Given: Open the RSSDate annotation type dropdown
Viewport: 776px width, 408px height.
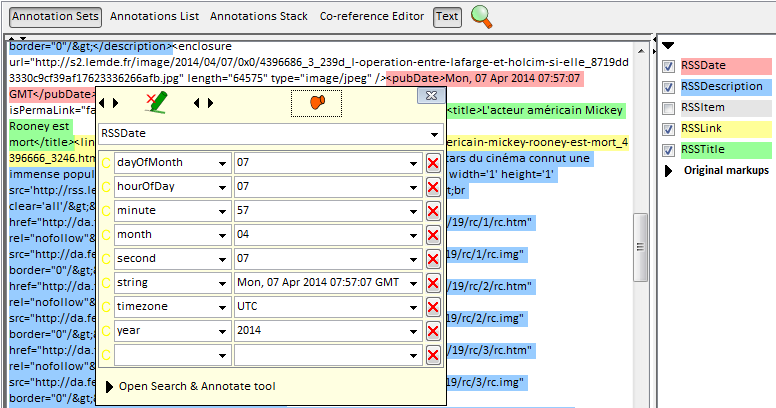Looking at the screenshot, I should coord(434,134).
